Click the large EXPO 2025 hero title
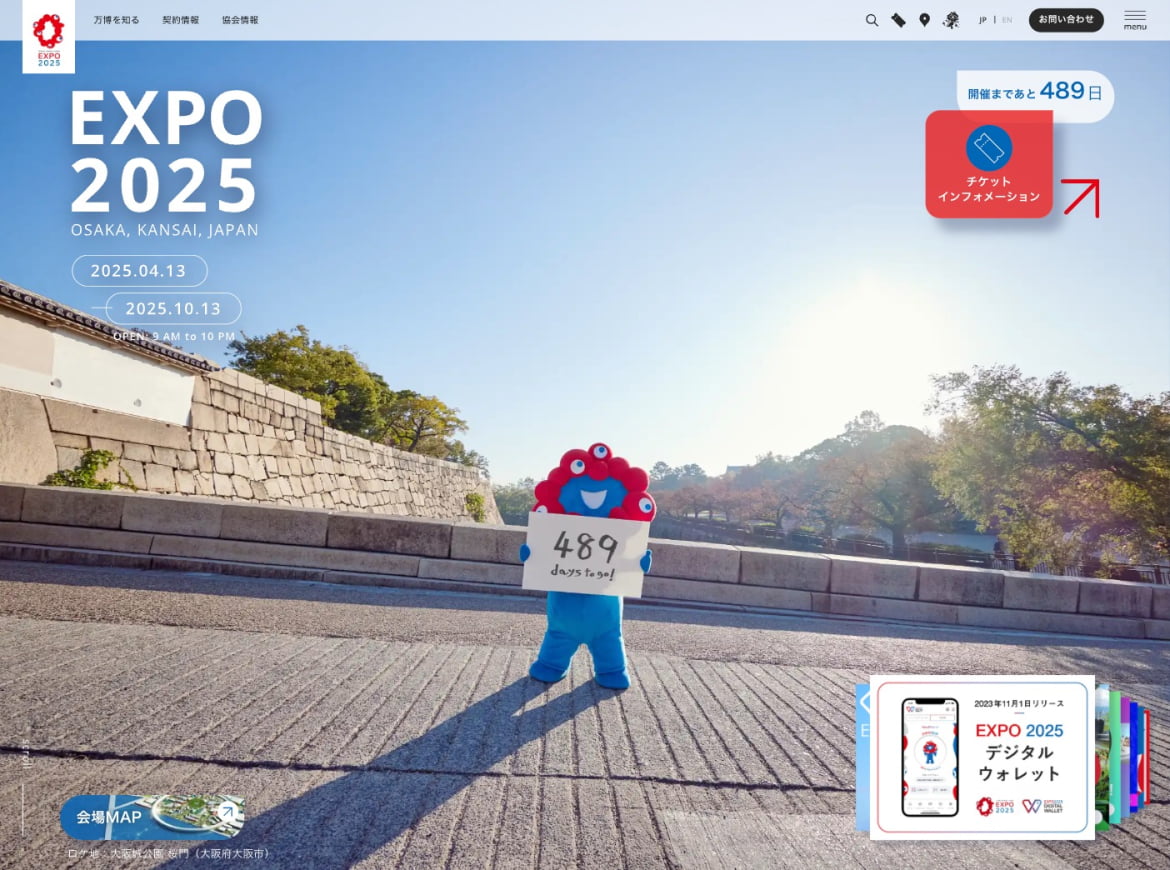1170x870 pixels. pyautogui.click(x=166, y=151)
